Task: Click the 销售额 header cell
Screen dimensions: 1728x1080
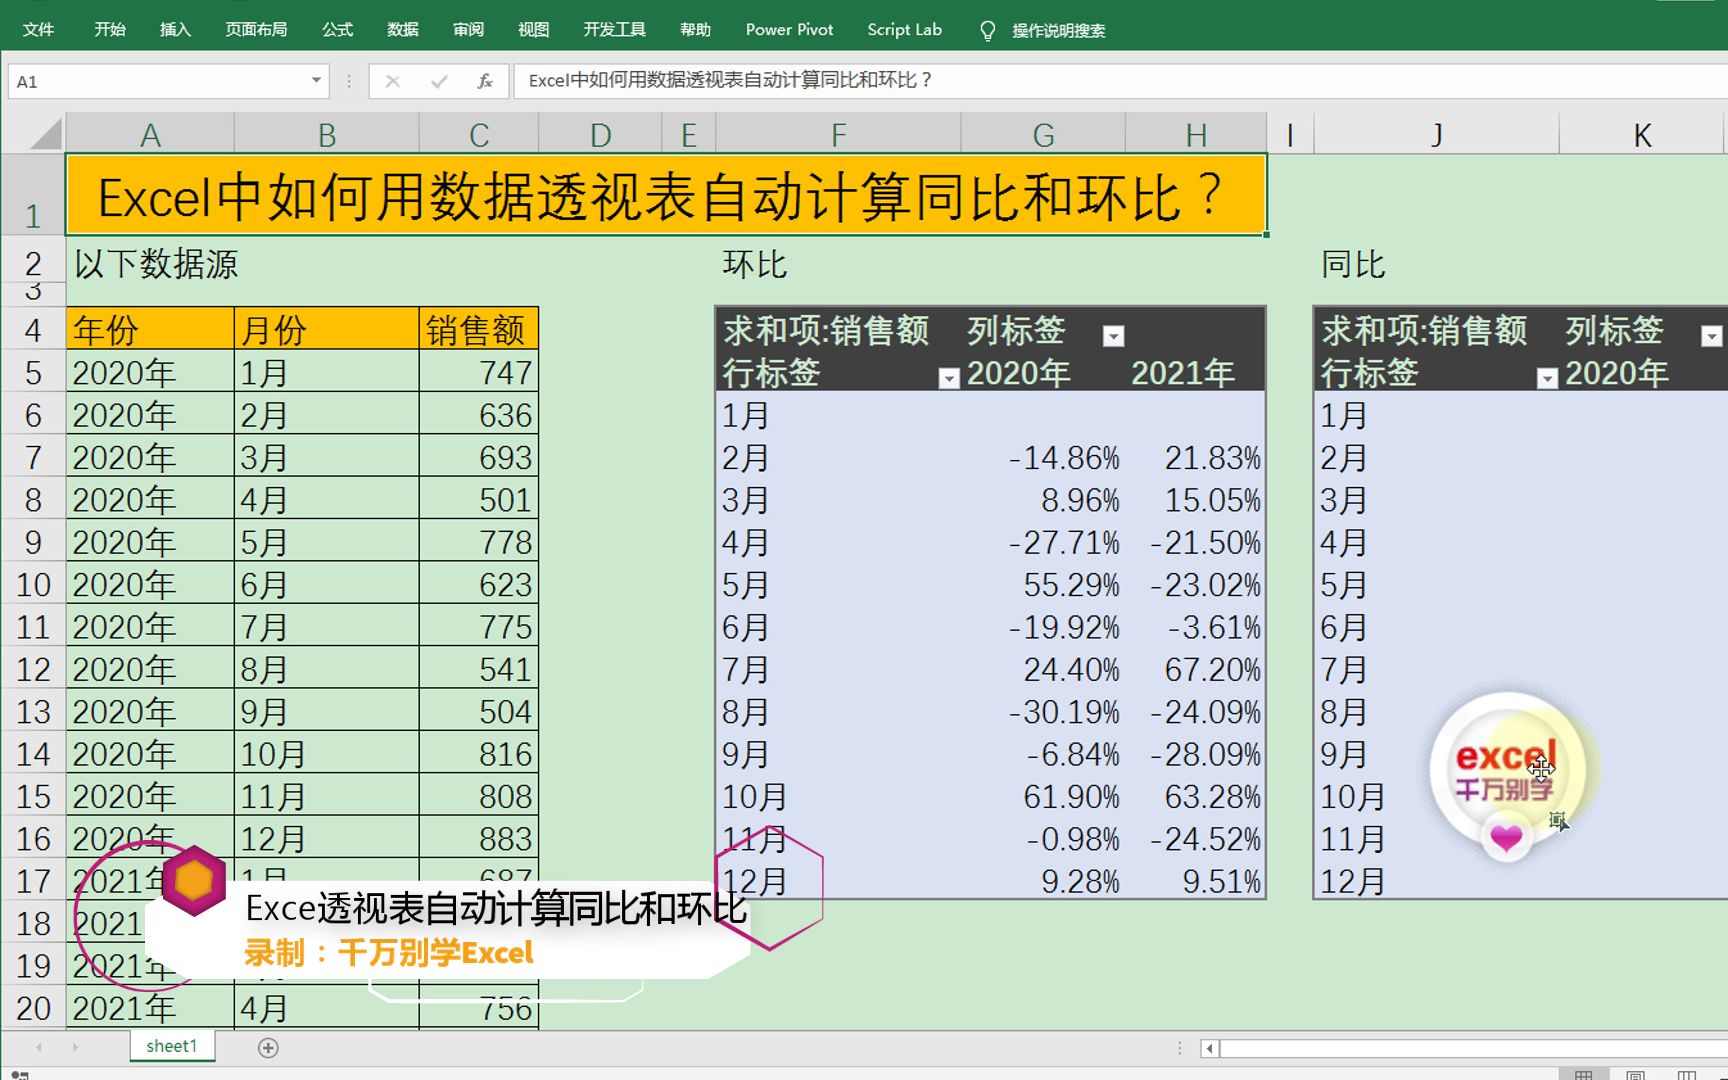Action: pos(479,329)
